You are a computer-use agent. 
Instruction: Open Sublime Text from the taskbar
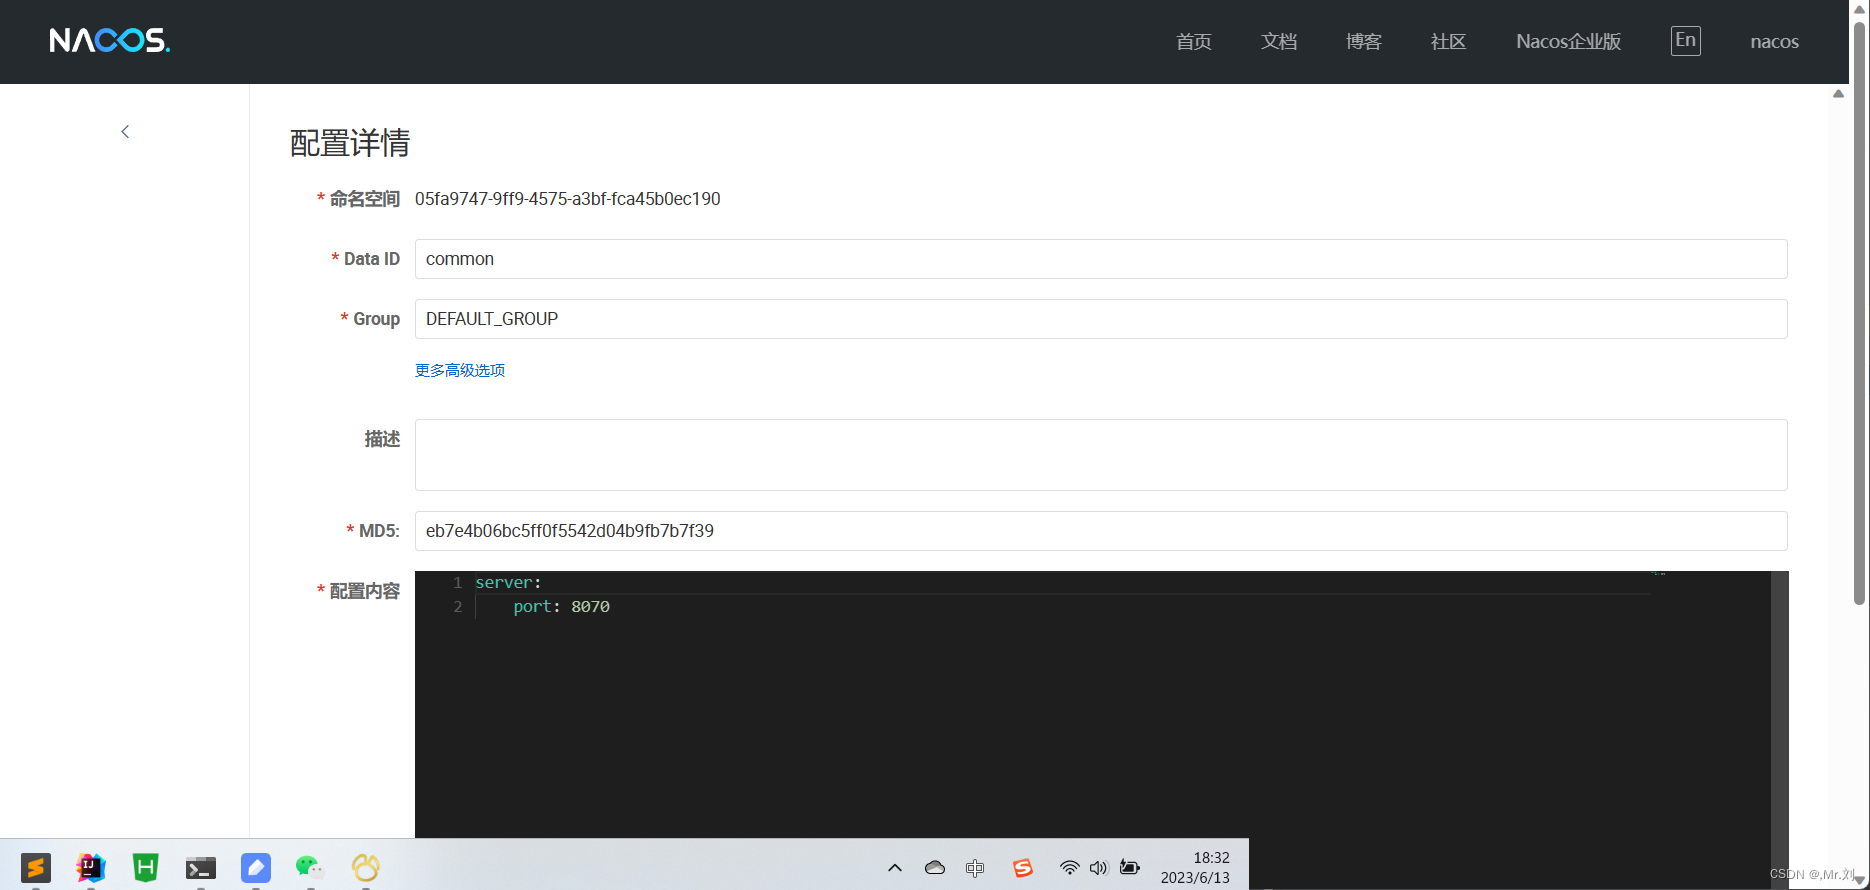pos(36,867)
